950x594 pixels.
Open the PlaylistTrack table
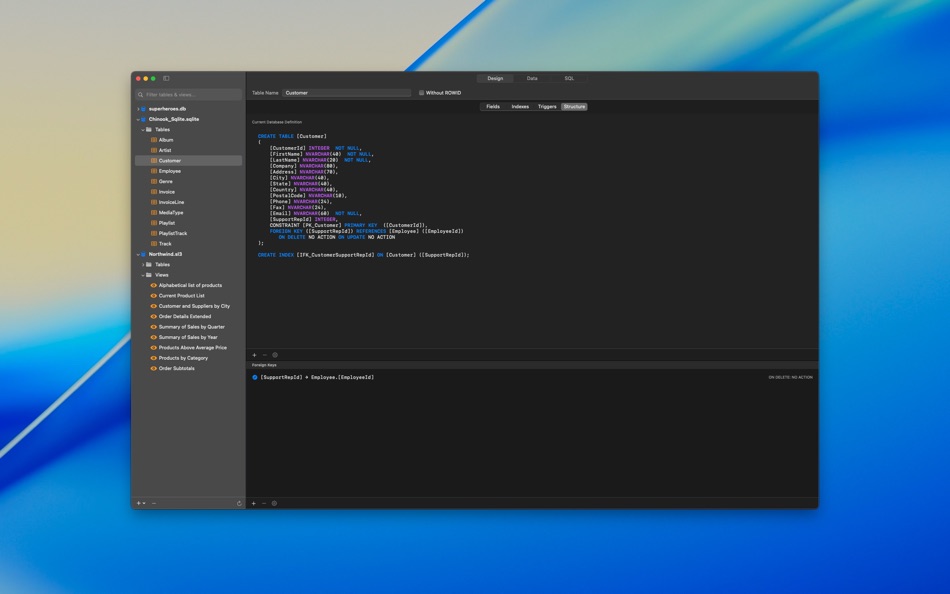click(x=175, y=233)
